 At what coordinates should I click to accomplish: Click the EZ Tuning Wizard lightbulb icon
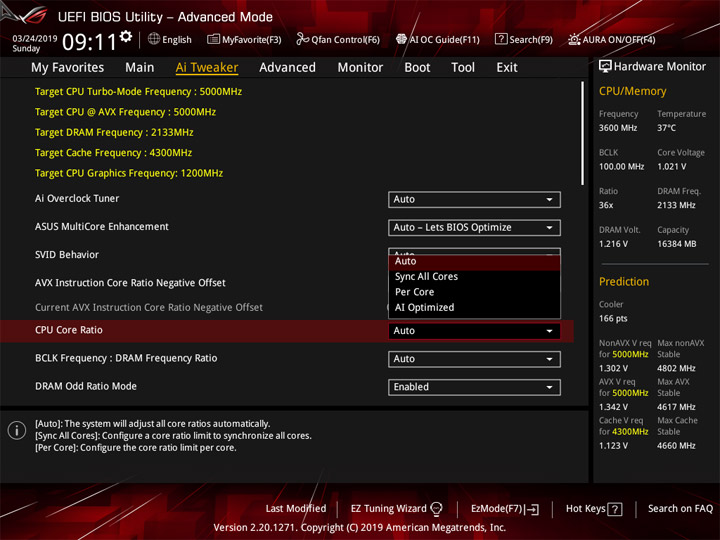pos(436,509)
